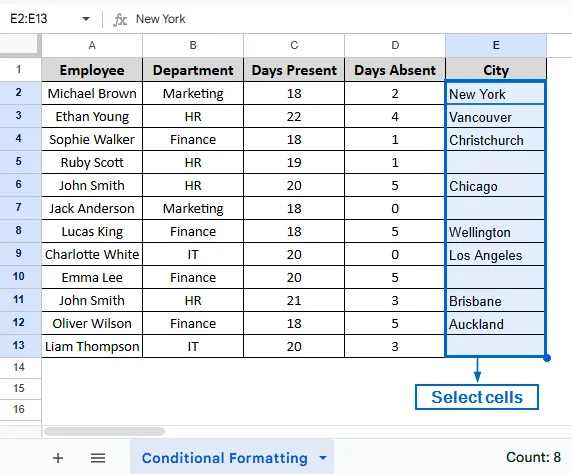The width and height of the screenshot is (572, 474).
Task: Open the Name box dropdown arrow
Action: [86, 19]
